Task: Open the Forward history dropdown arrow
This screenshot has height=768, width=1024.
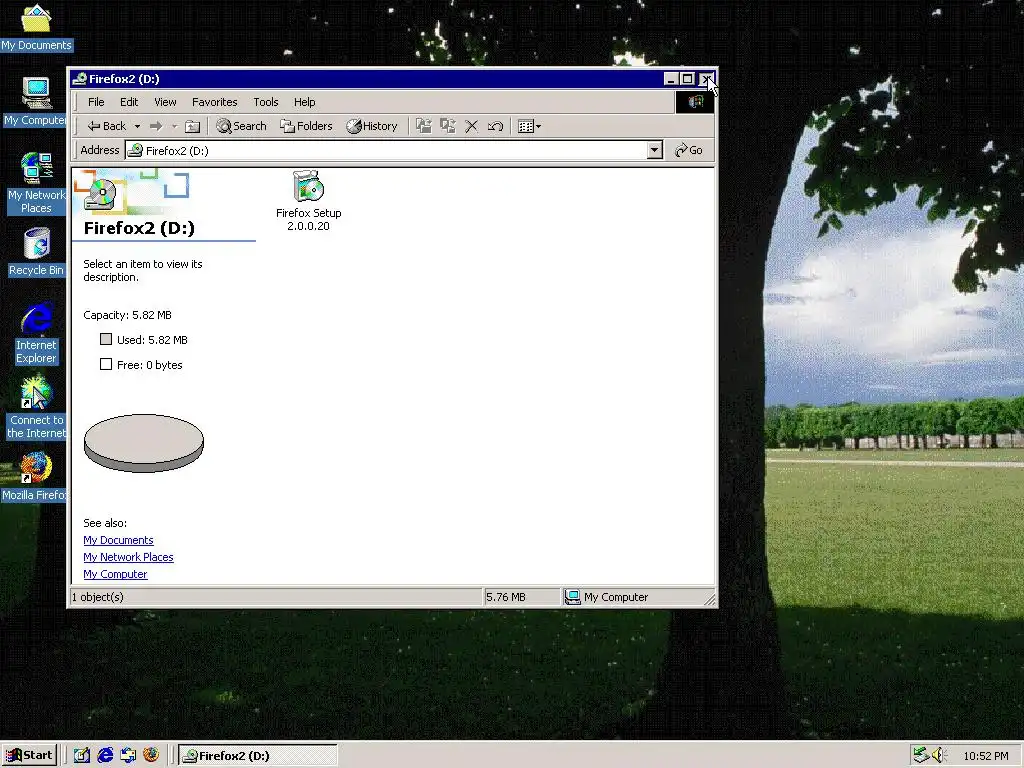Action: 174,126
